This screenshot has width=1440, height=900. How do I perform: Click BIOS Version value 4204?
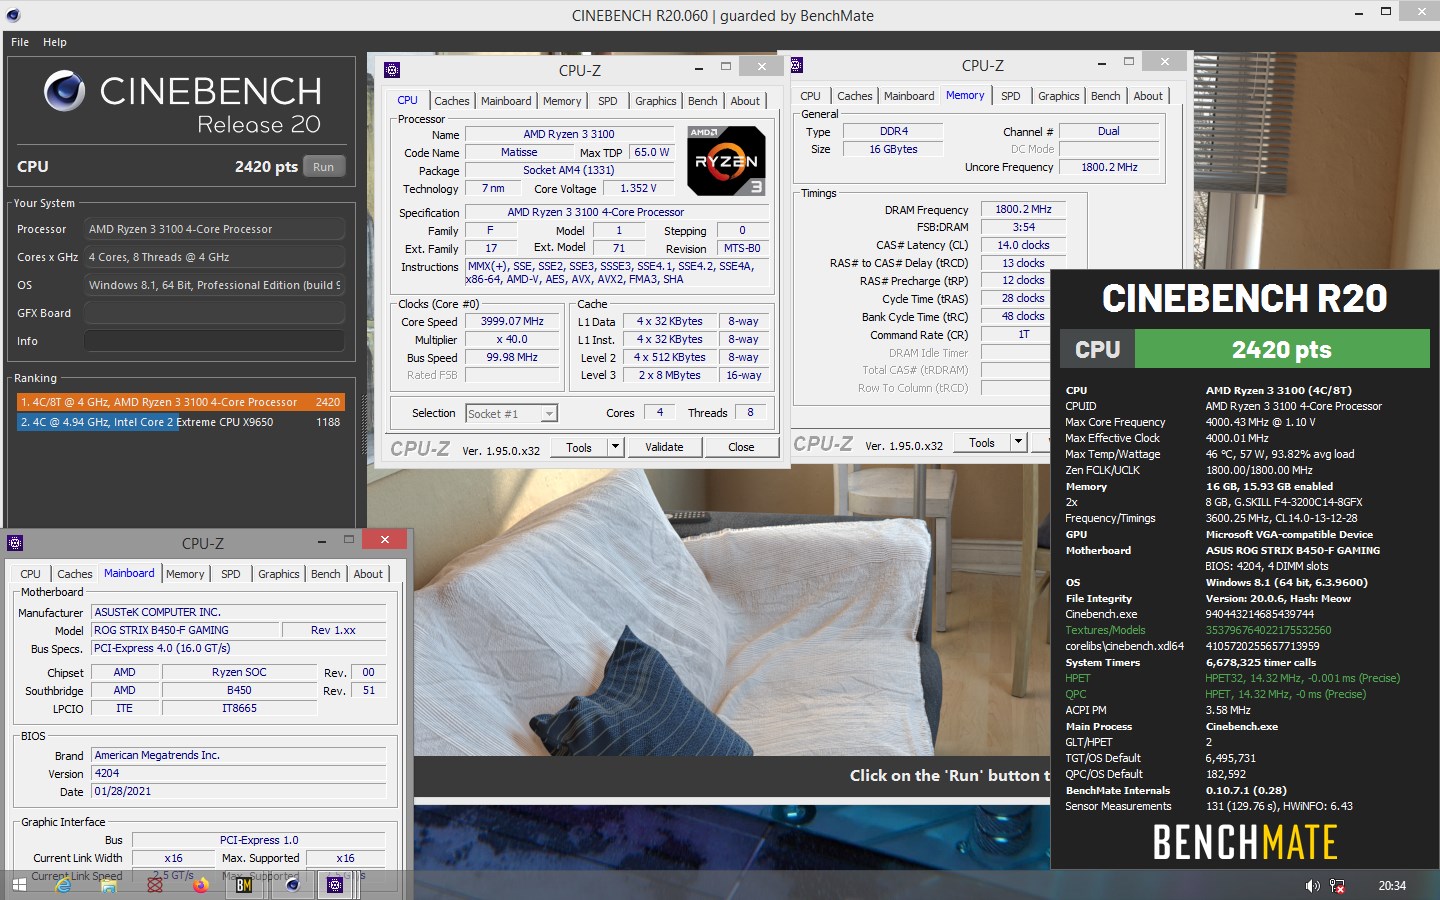pyautogui.click(x=239, y=773)
